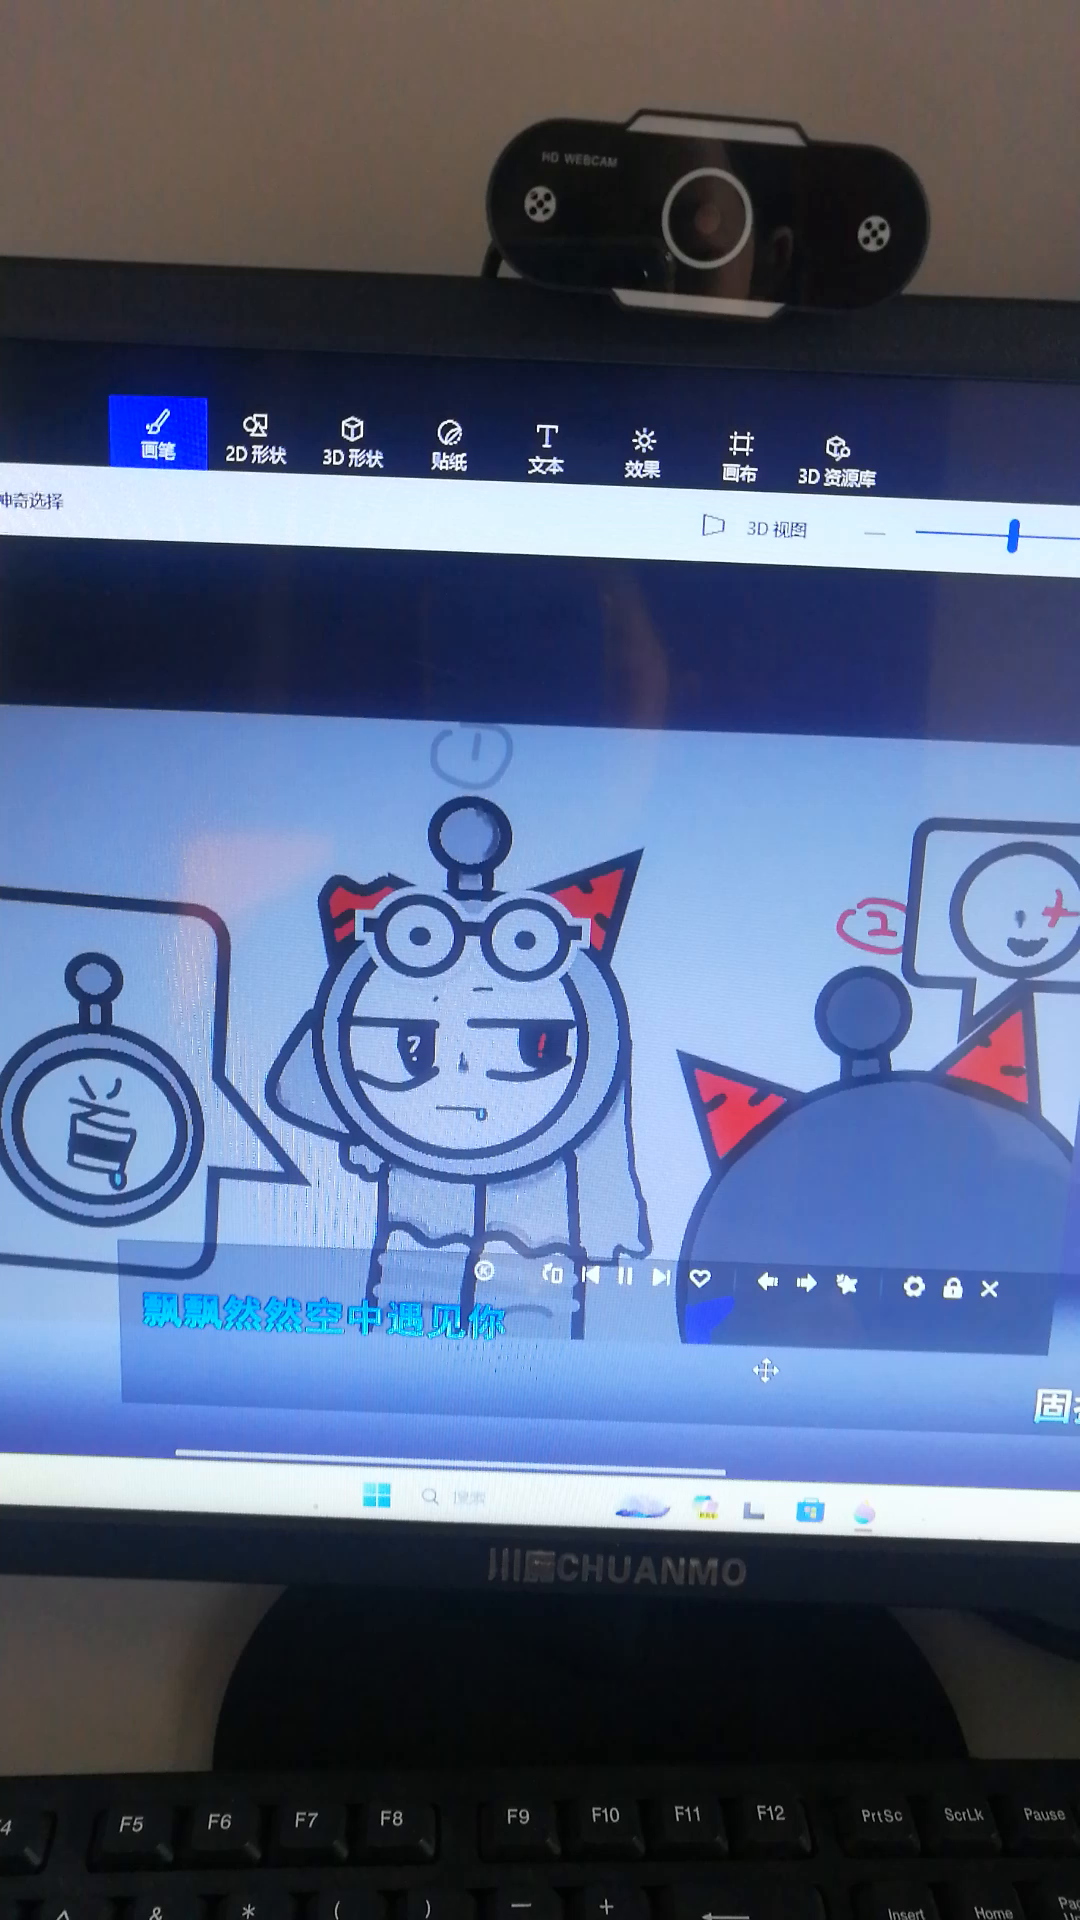This screenshot has height=1920, width=1080.
Task: Select the 画笔 brushes tab
Action: pos(158,433)
